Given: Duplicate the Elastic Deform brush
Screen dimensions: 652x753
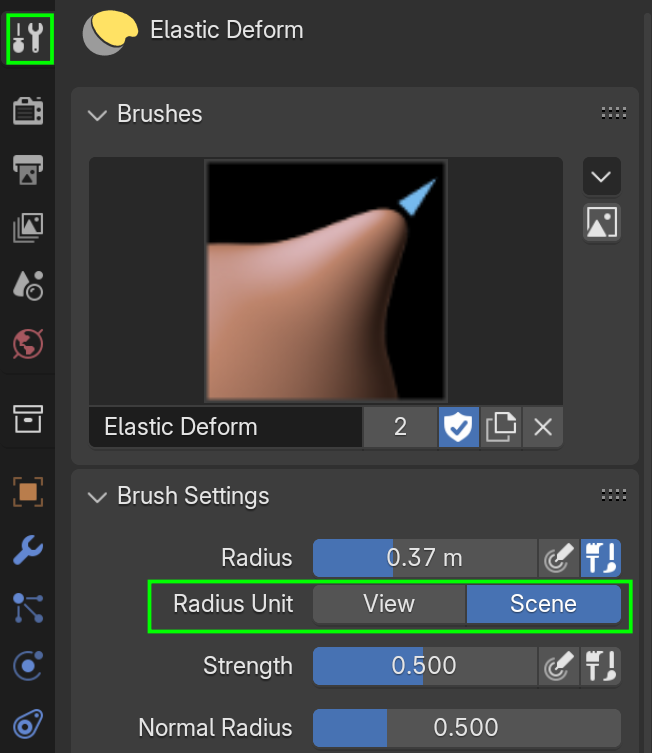Looking at the screenshot, I should pyautogui.click(x=501, y=427).
